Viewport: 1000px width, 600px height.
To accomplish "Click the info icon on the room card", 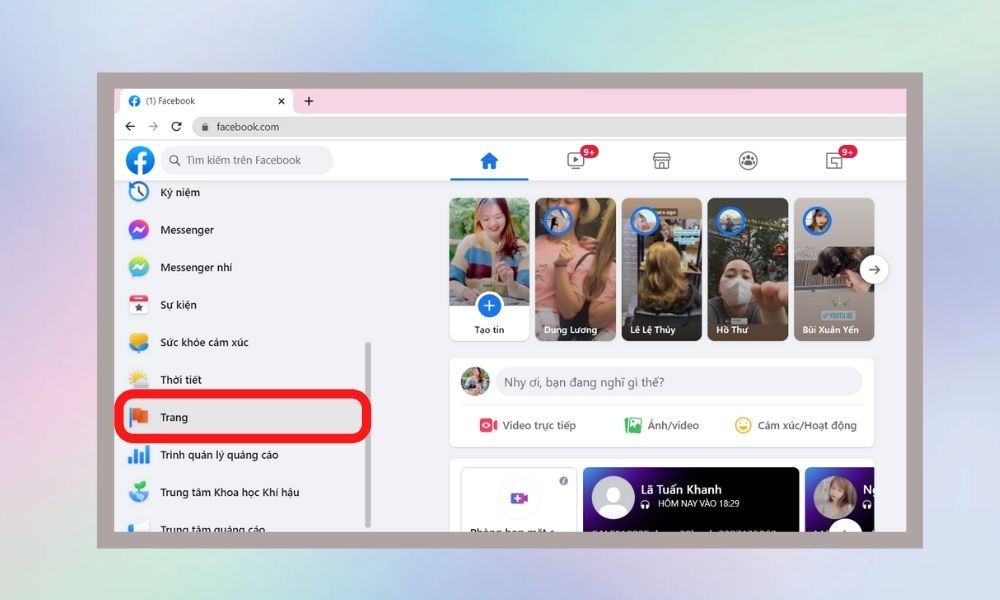I will point(564,481).
